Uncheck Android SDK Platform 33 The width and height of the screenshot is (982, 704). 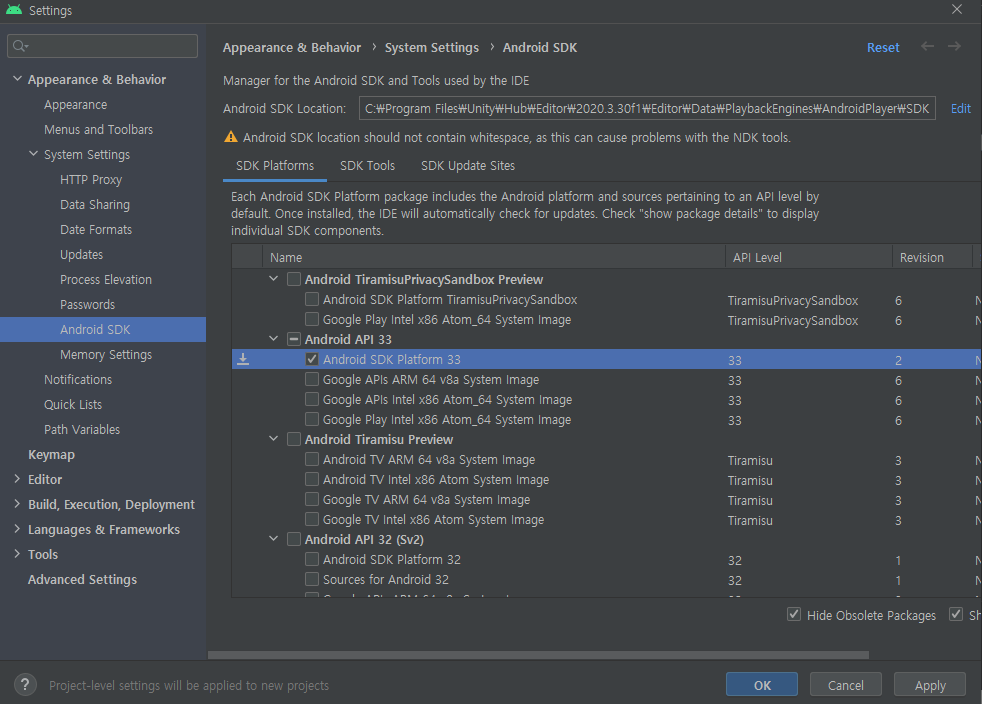[x=312, y=360]
